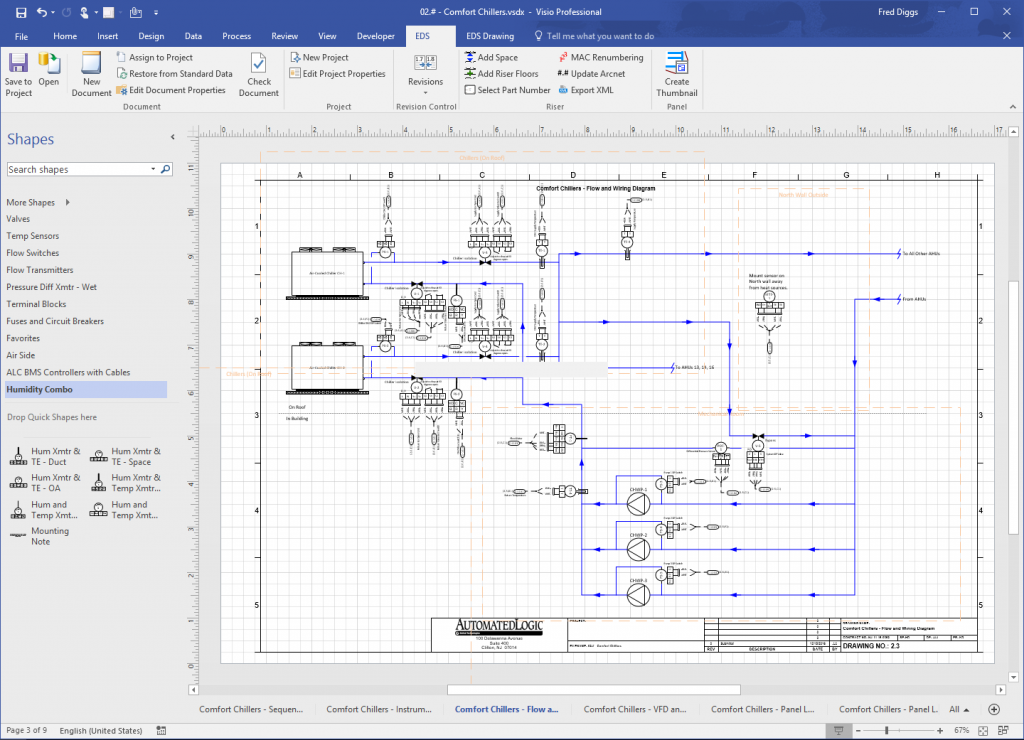Screen dimensions: 1024x740
Task: Open search shapes dropdown arrow
Action: click(153, 169)
